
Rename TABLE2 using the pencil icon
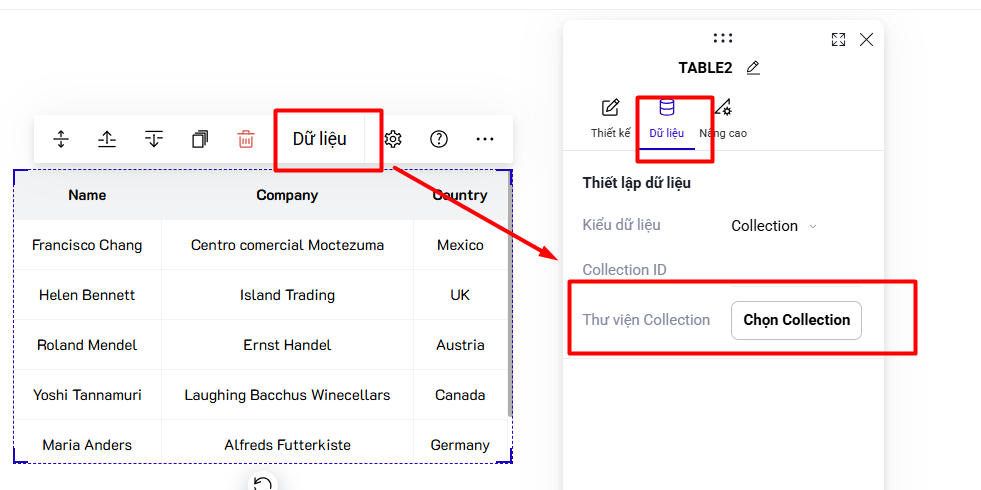pos(753,68)
